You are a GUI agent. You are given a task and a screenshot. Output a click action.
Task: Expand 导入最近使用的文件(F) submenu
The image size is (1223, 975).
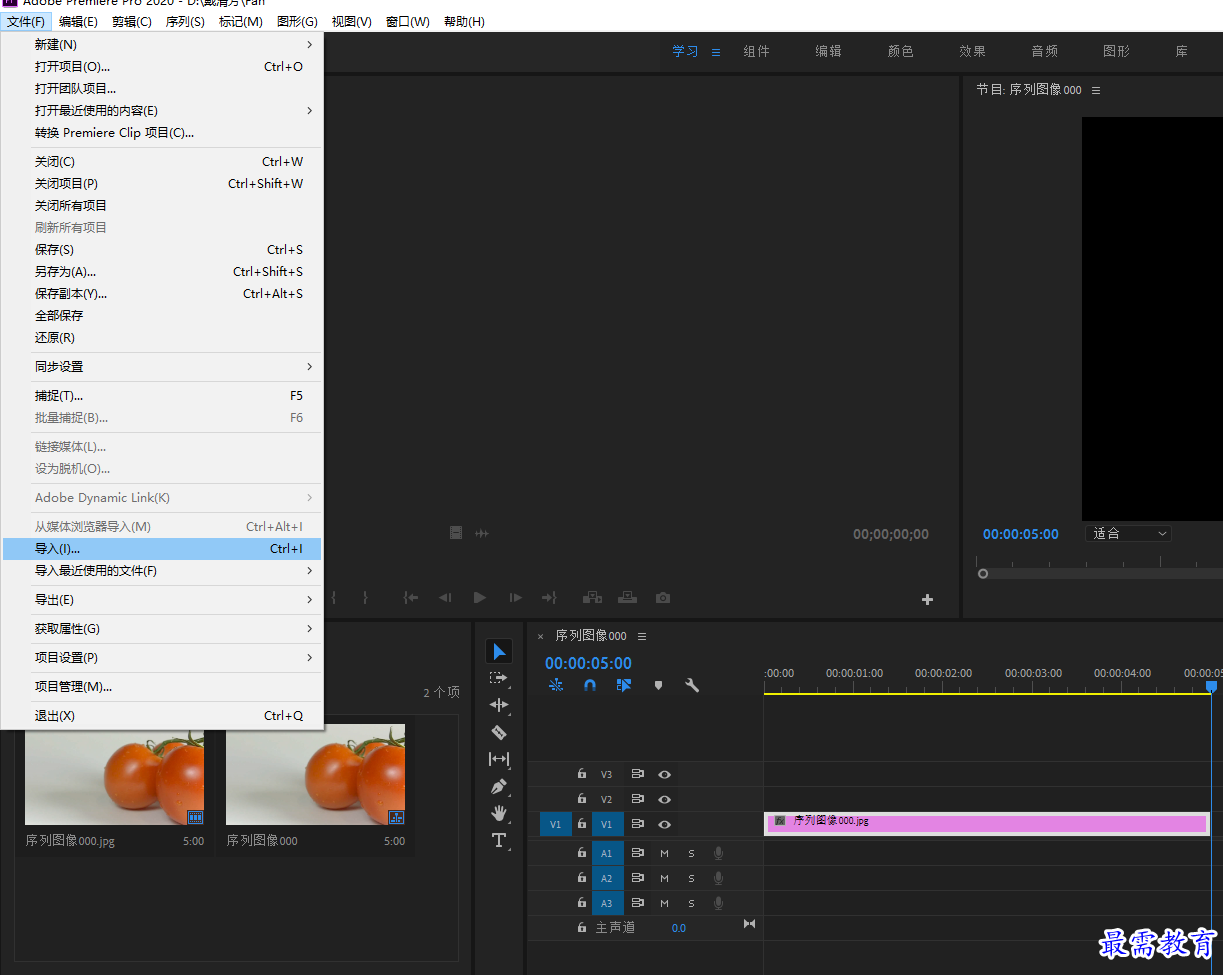[162, 570]
